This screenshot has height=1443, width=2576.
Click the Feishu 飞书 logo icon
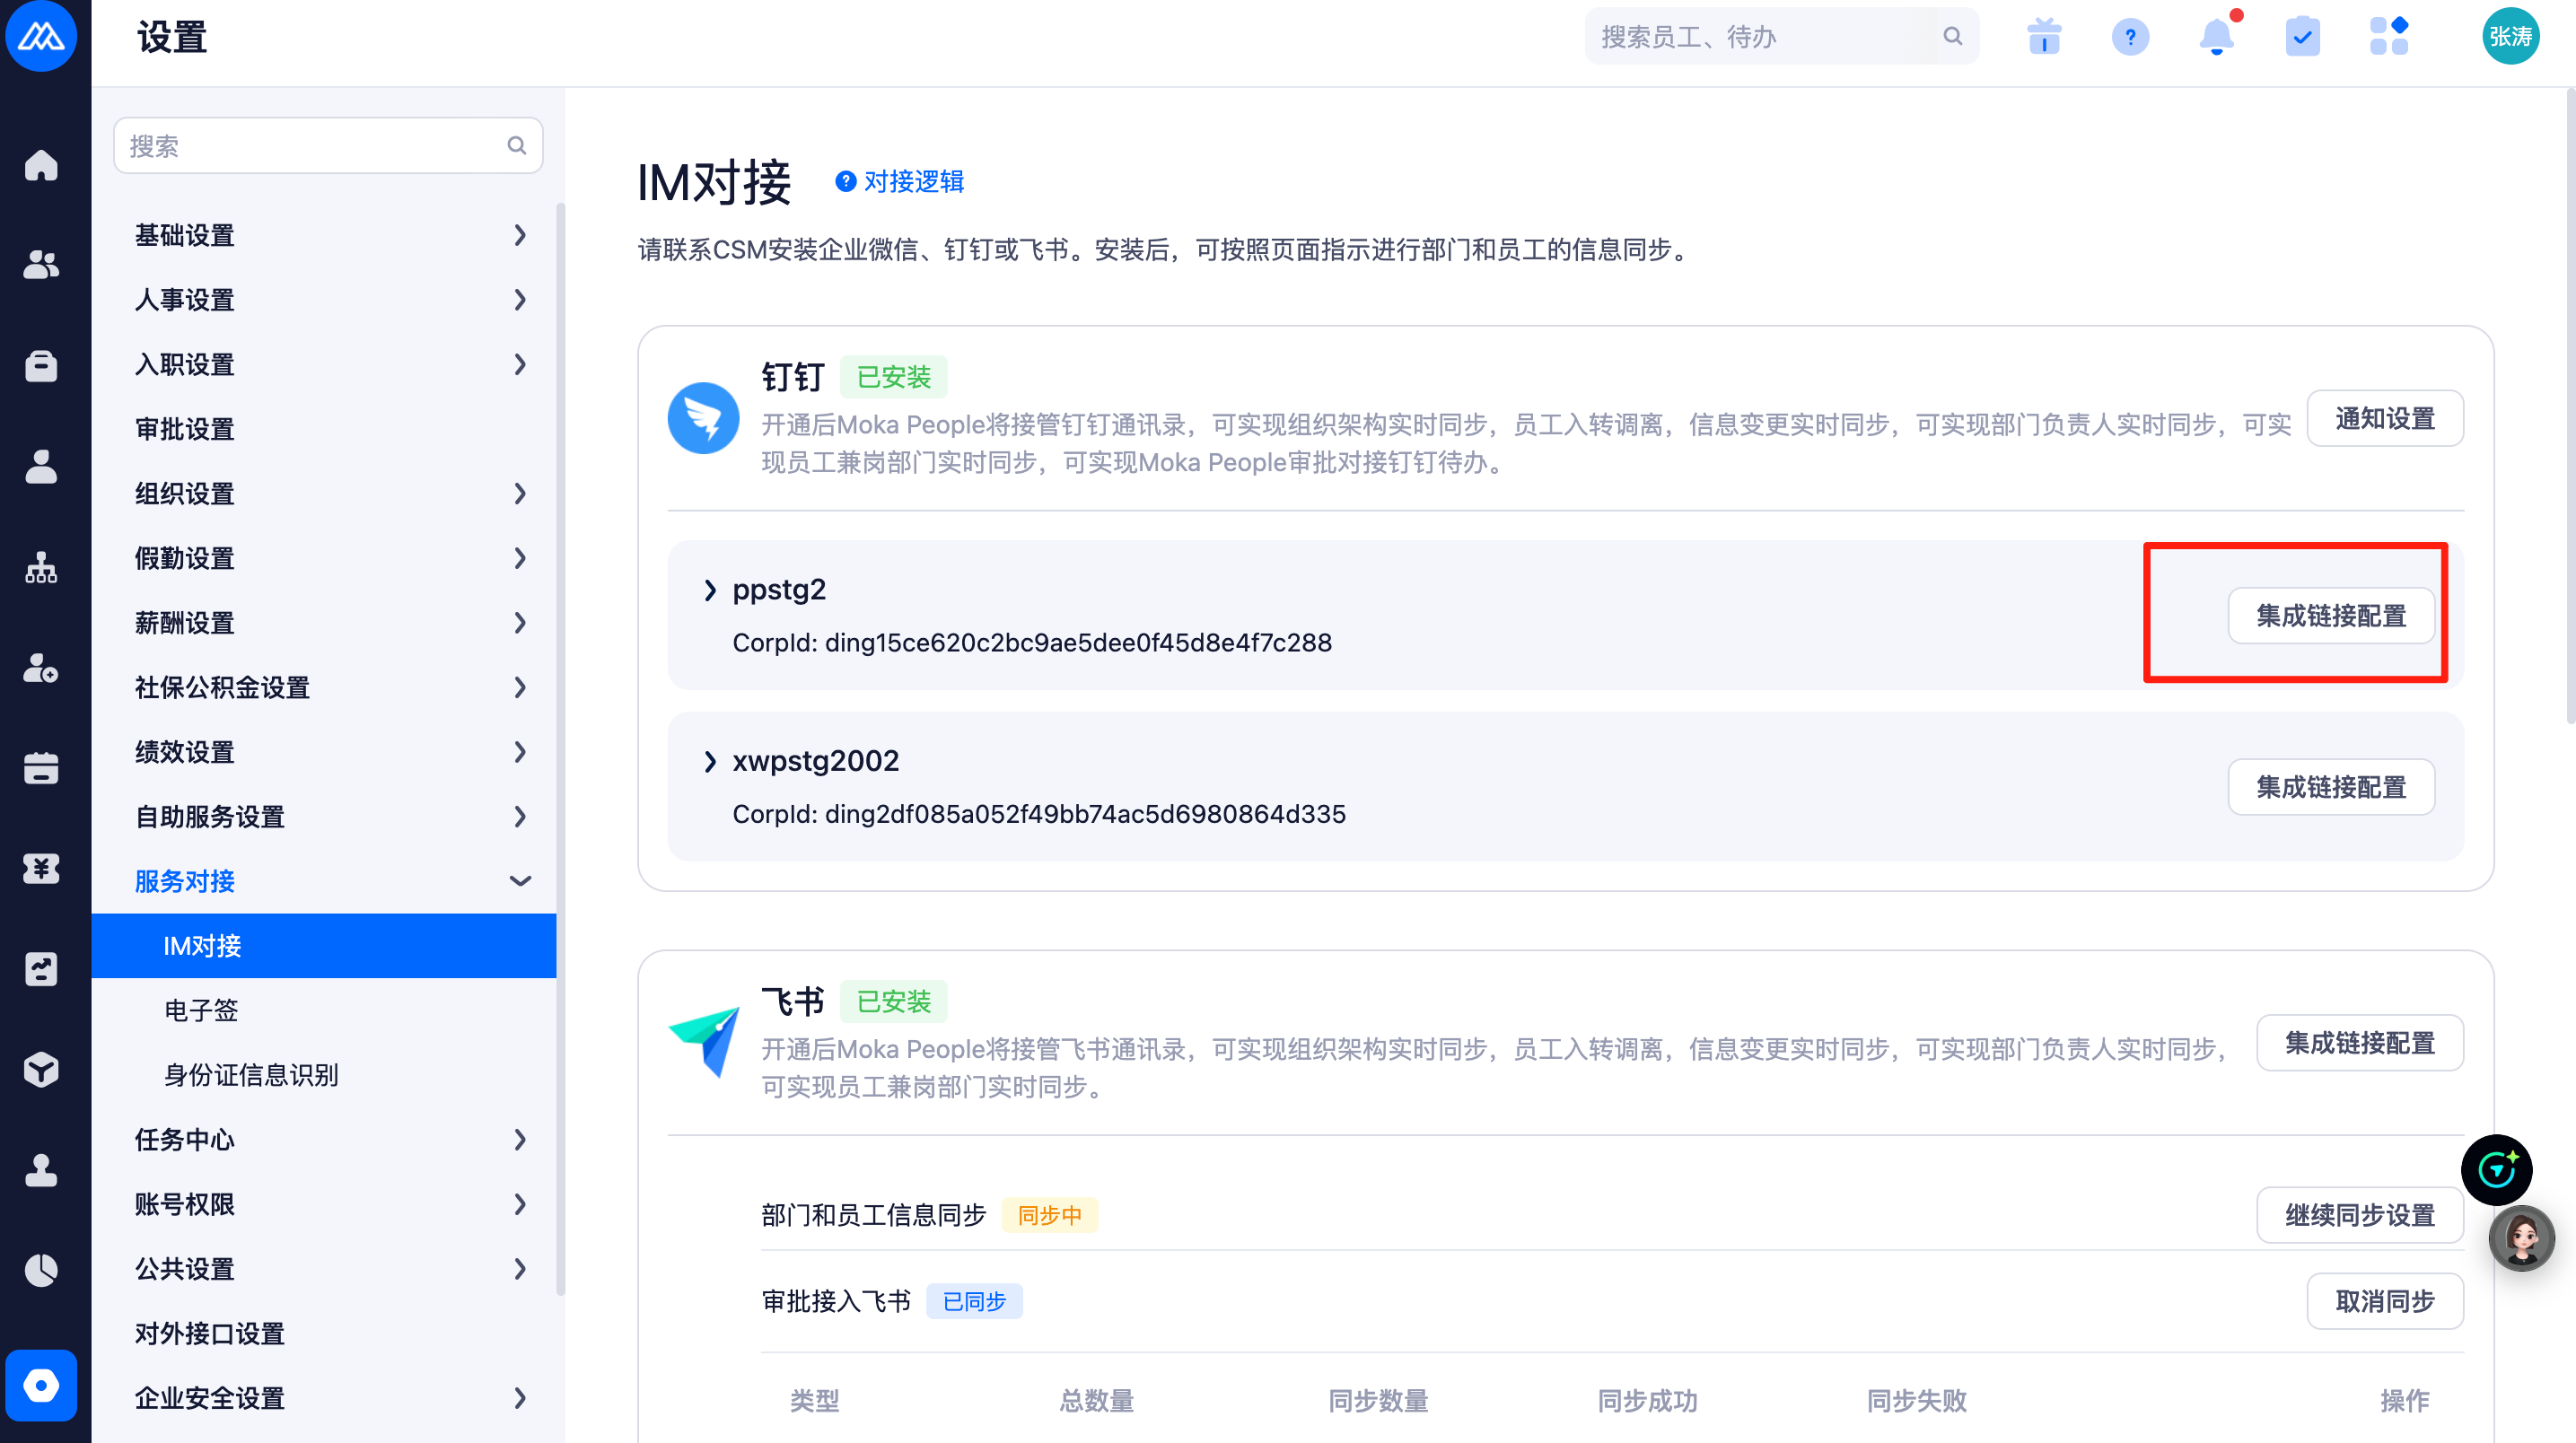click(705, 1042)
